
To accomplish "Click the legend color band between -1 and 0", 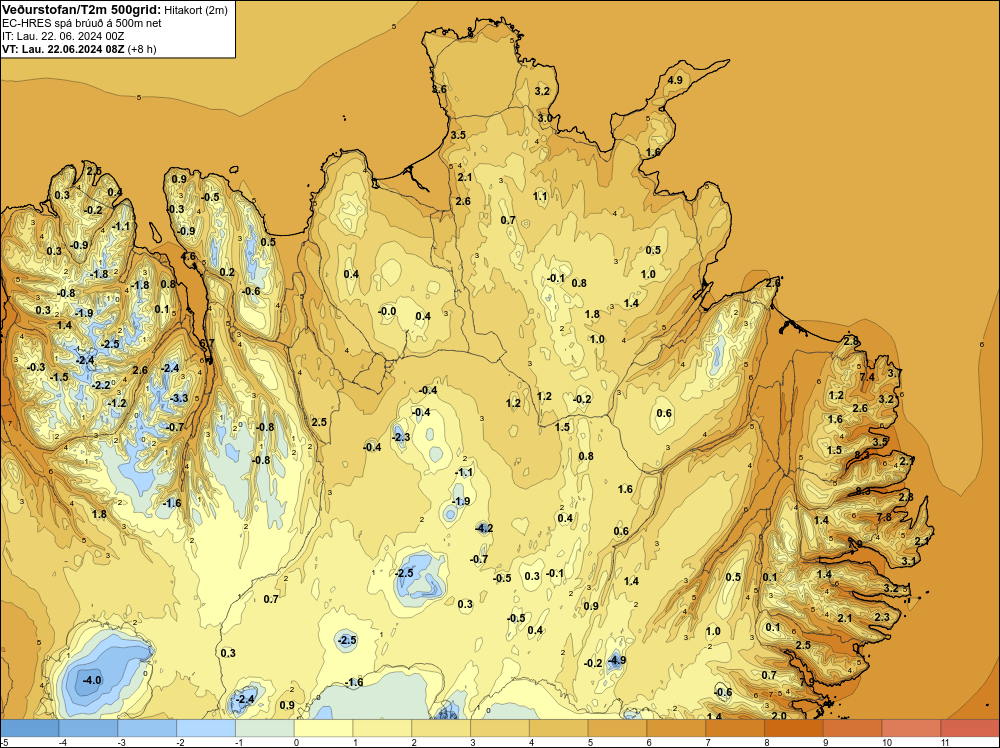I will (x=265, y=728).
